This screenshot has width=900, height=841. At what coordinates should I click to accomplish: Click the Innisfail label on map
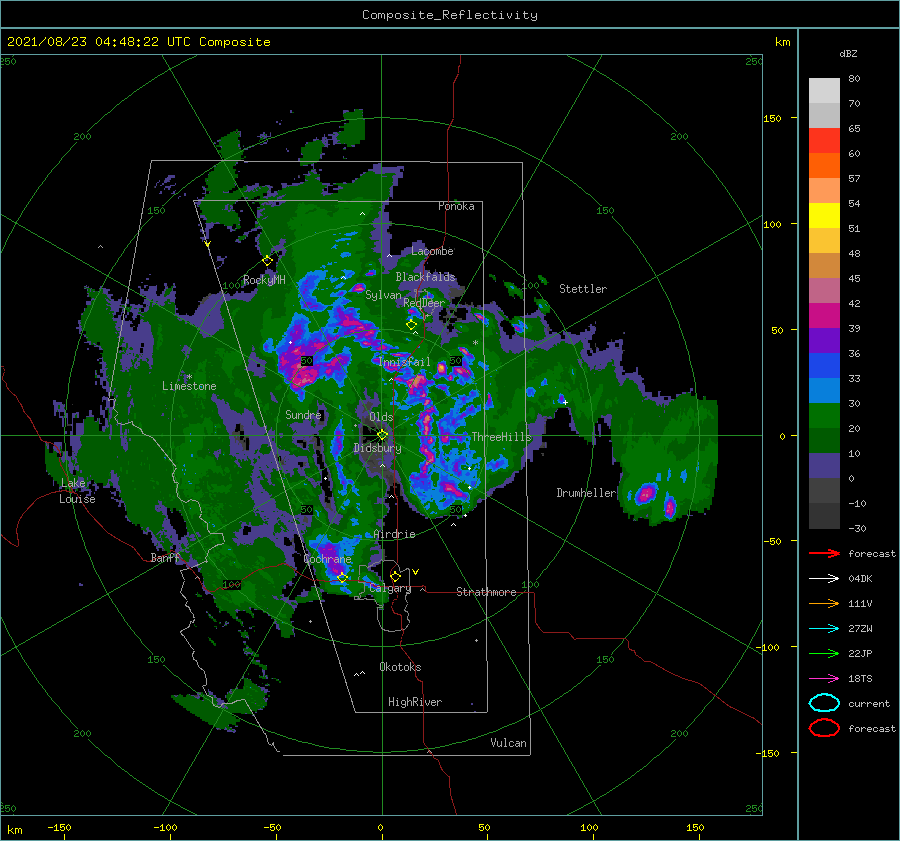[x=404, y=362]
